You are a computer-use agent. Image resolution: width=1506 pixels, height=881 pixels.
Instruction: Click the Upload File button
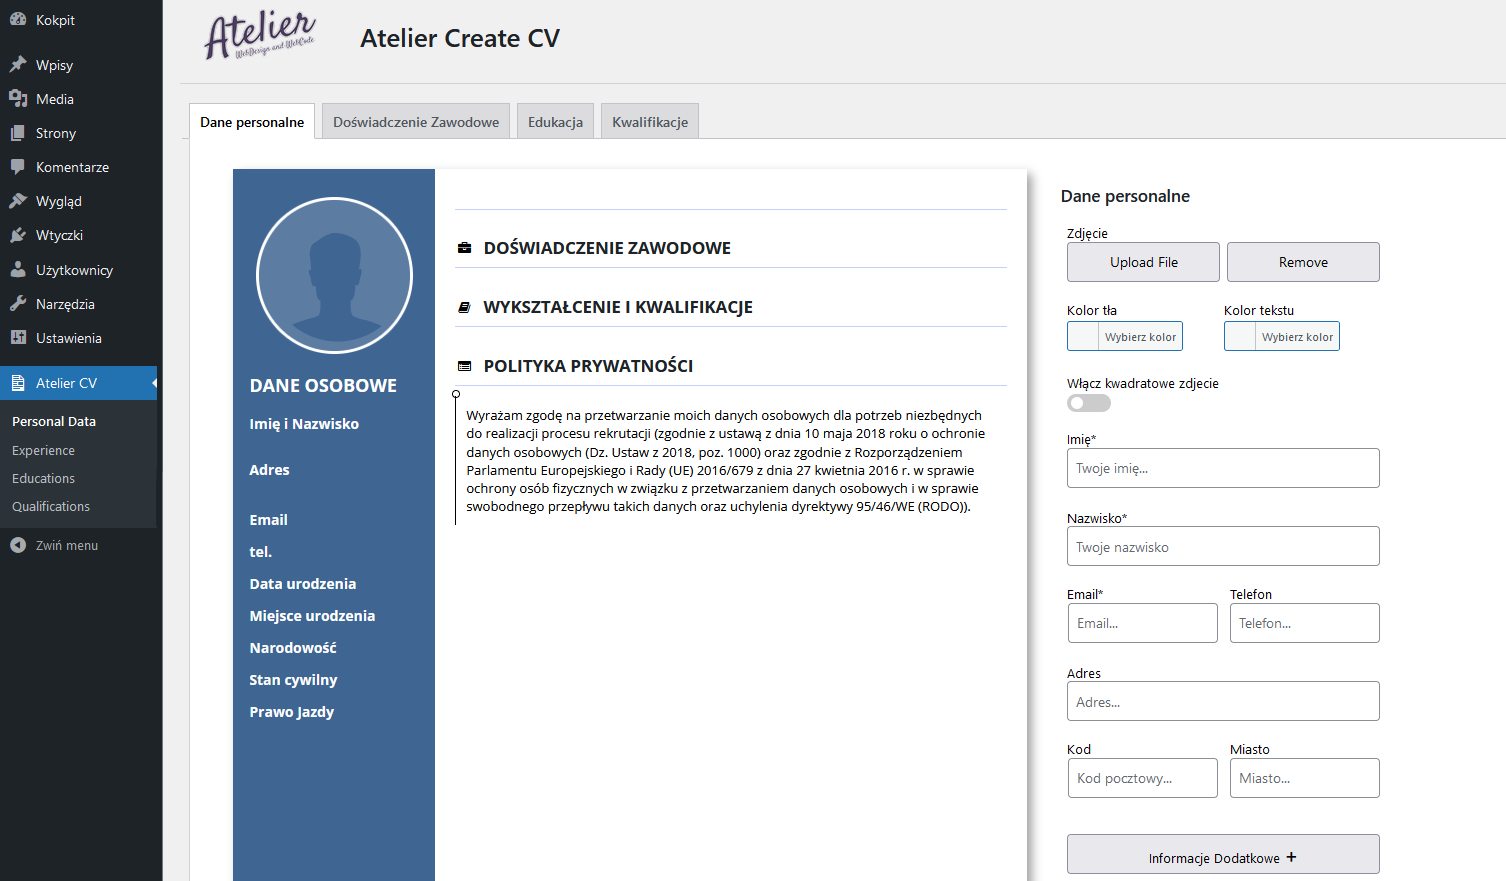(x=1143, y=262)
